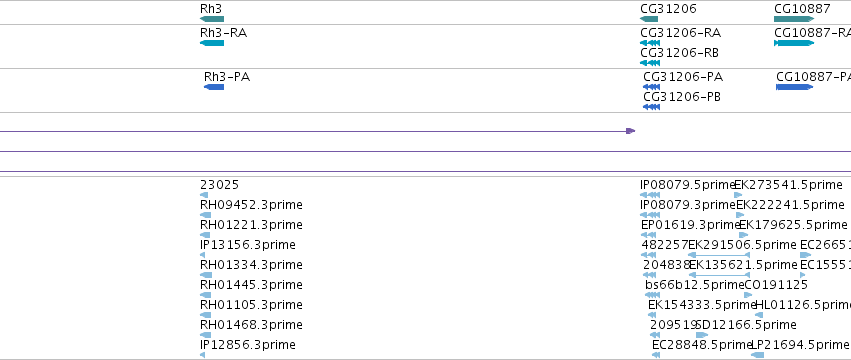The width and height of the screenshot is (851, 360).
Task: Click the CG10887-PA protein glyph
Action: [x=795, y=87]
